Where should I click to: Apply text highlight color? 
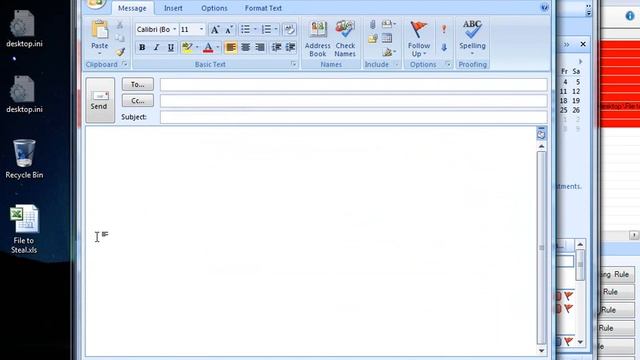(x=187, y=47)
